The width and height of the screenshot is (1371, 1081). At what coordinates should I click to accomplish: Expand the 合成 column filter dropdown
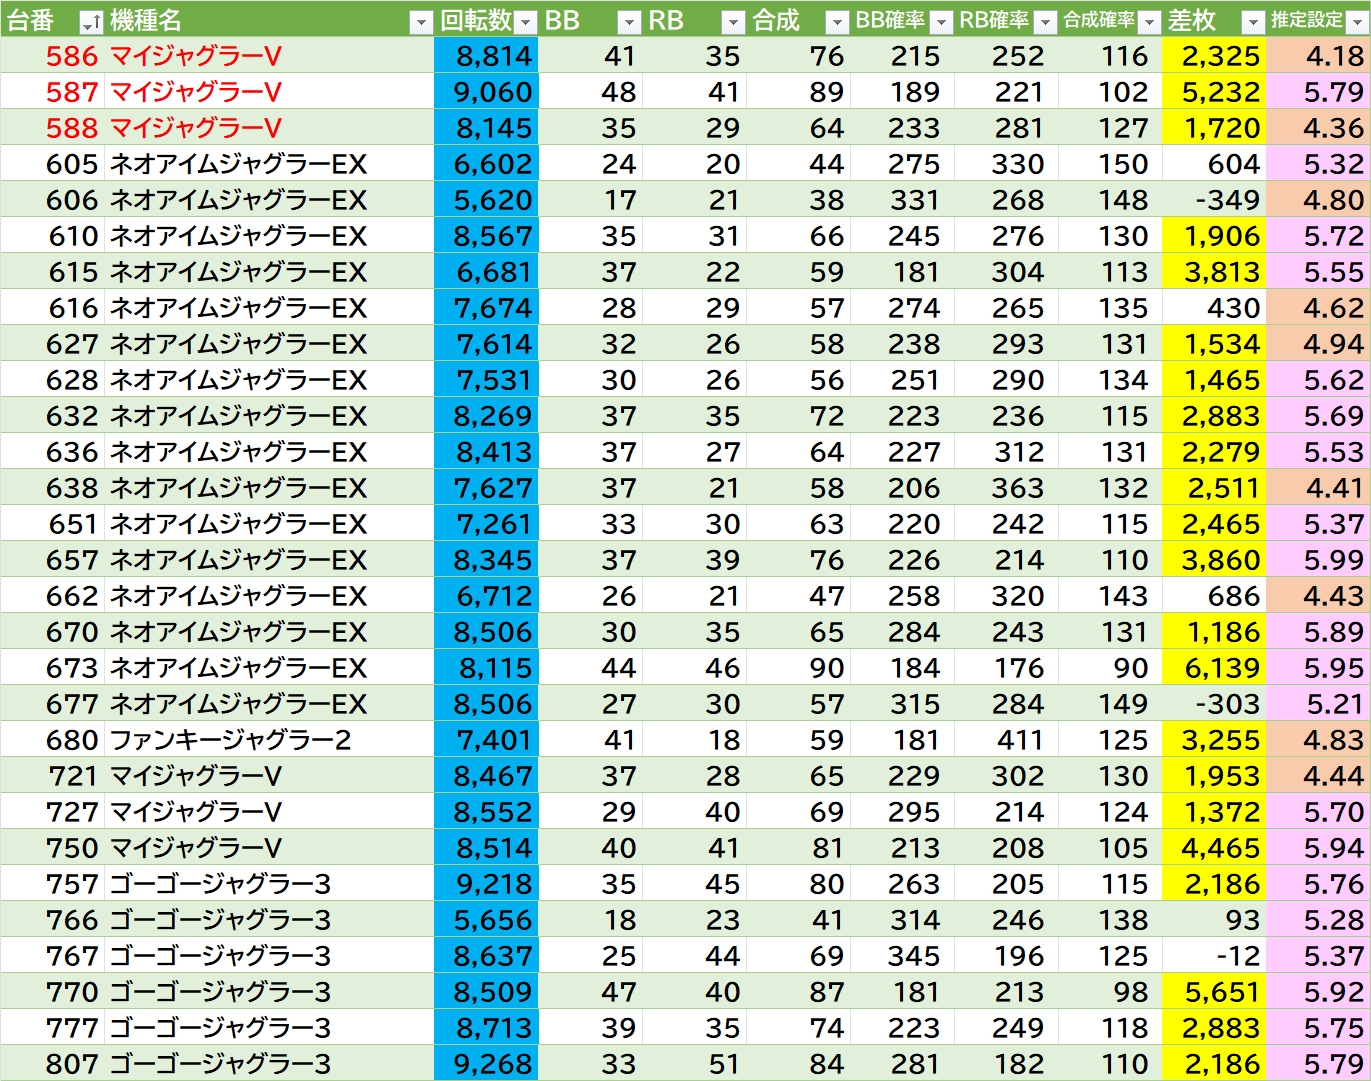[837, 22]
